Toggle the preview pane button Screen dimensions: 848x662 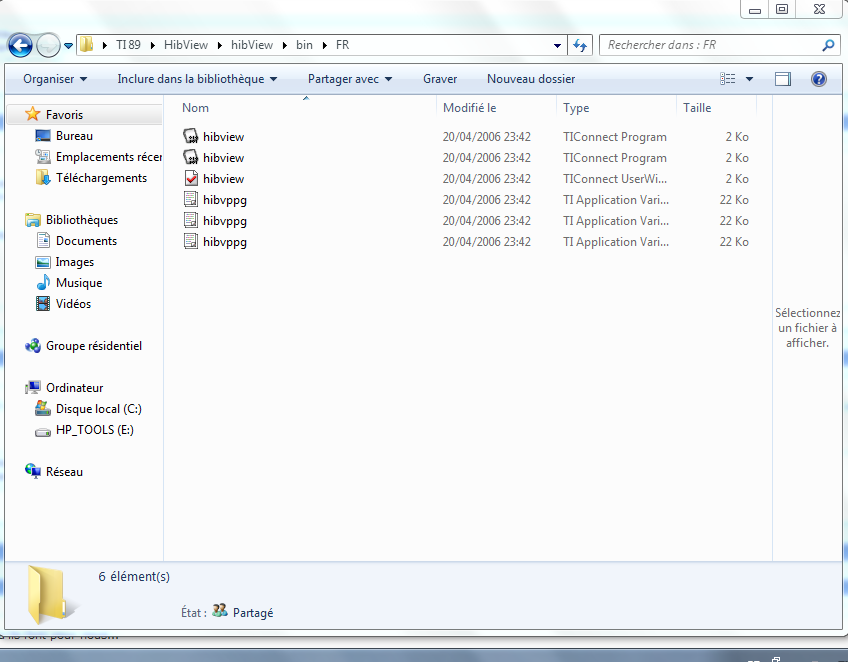point(783,79)
